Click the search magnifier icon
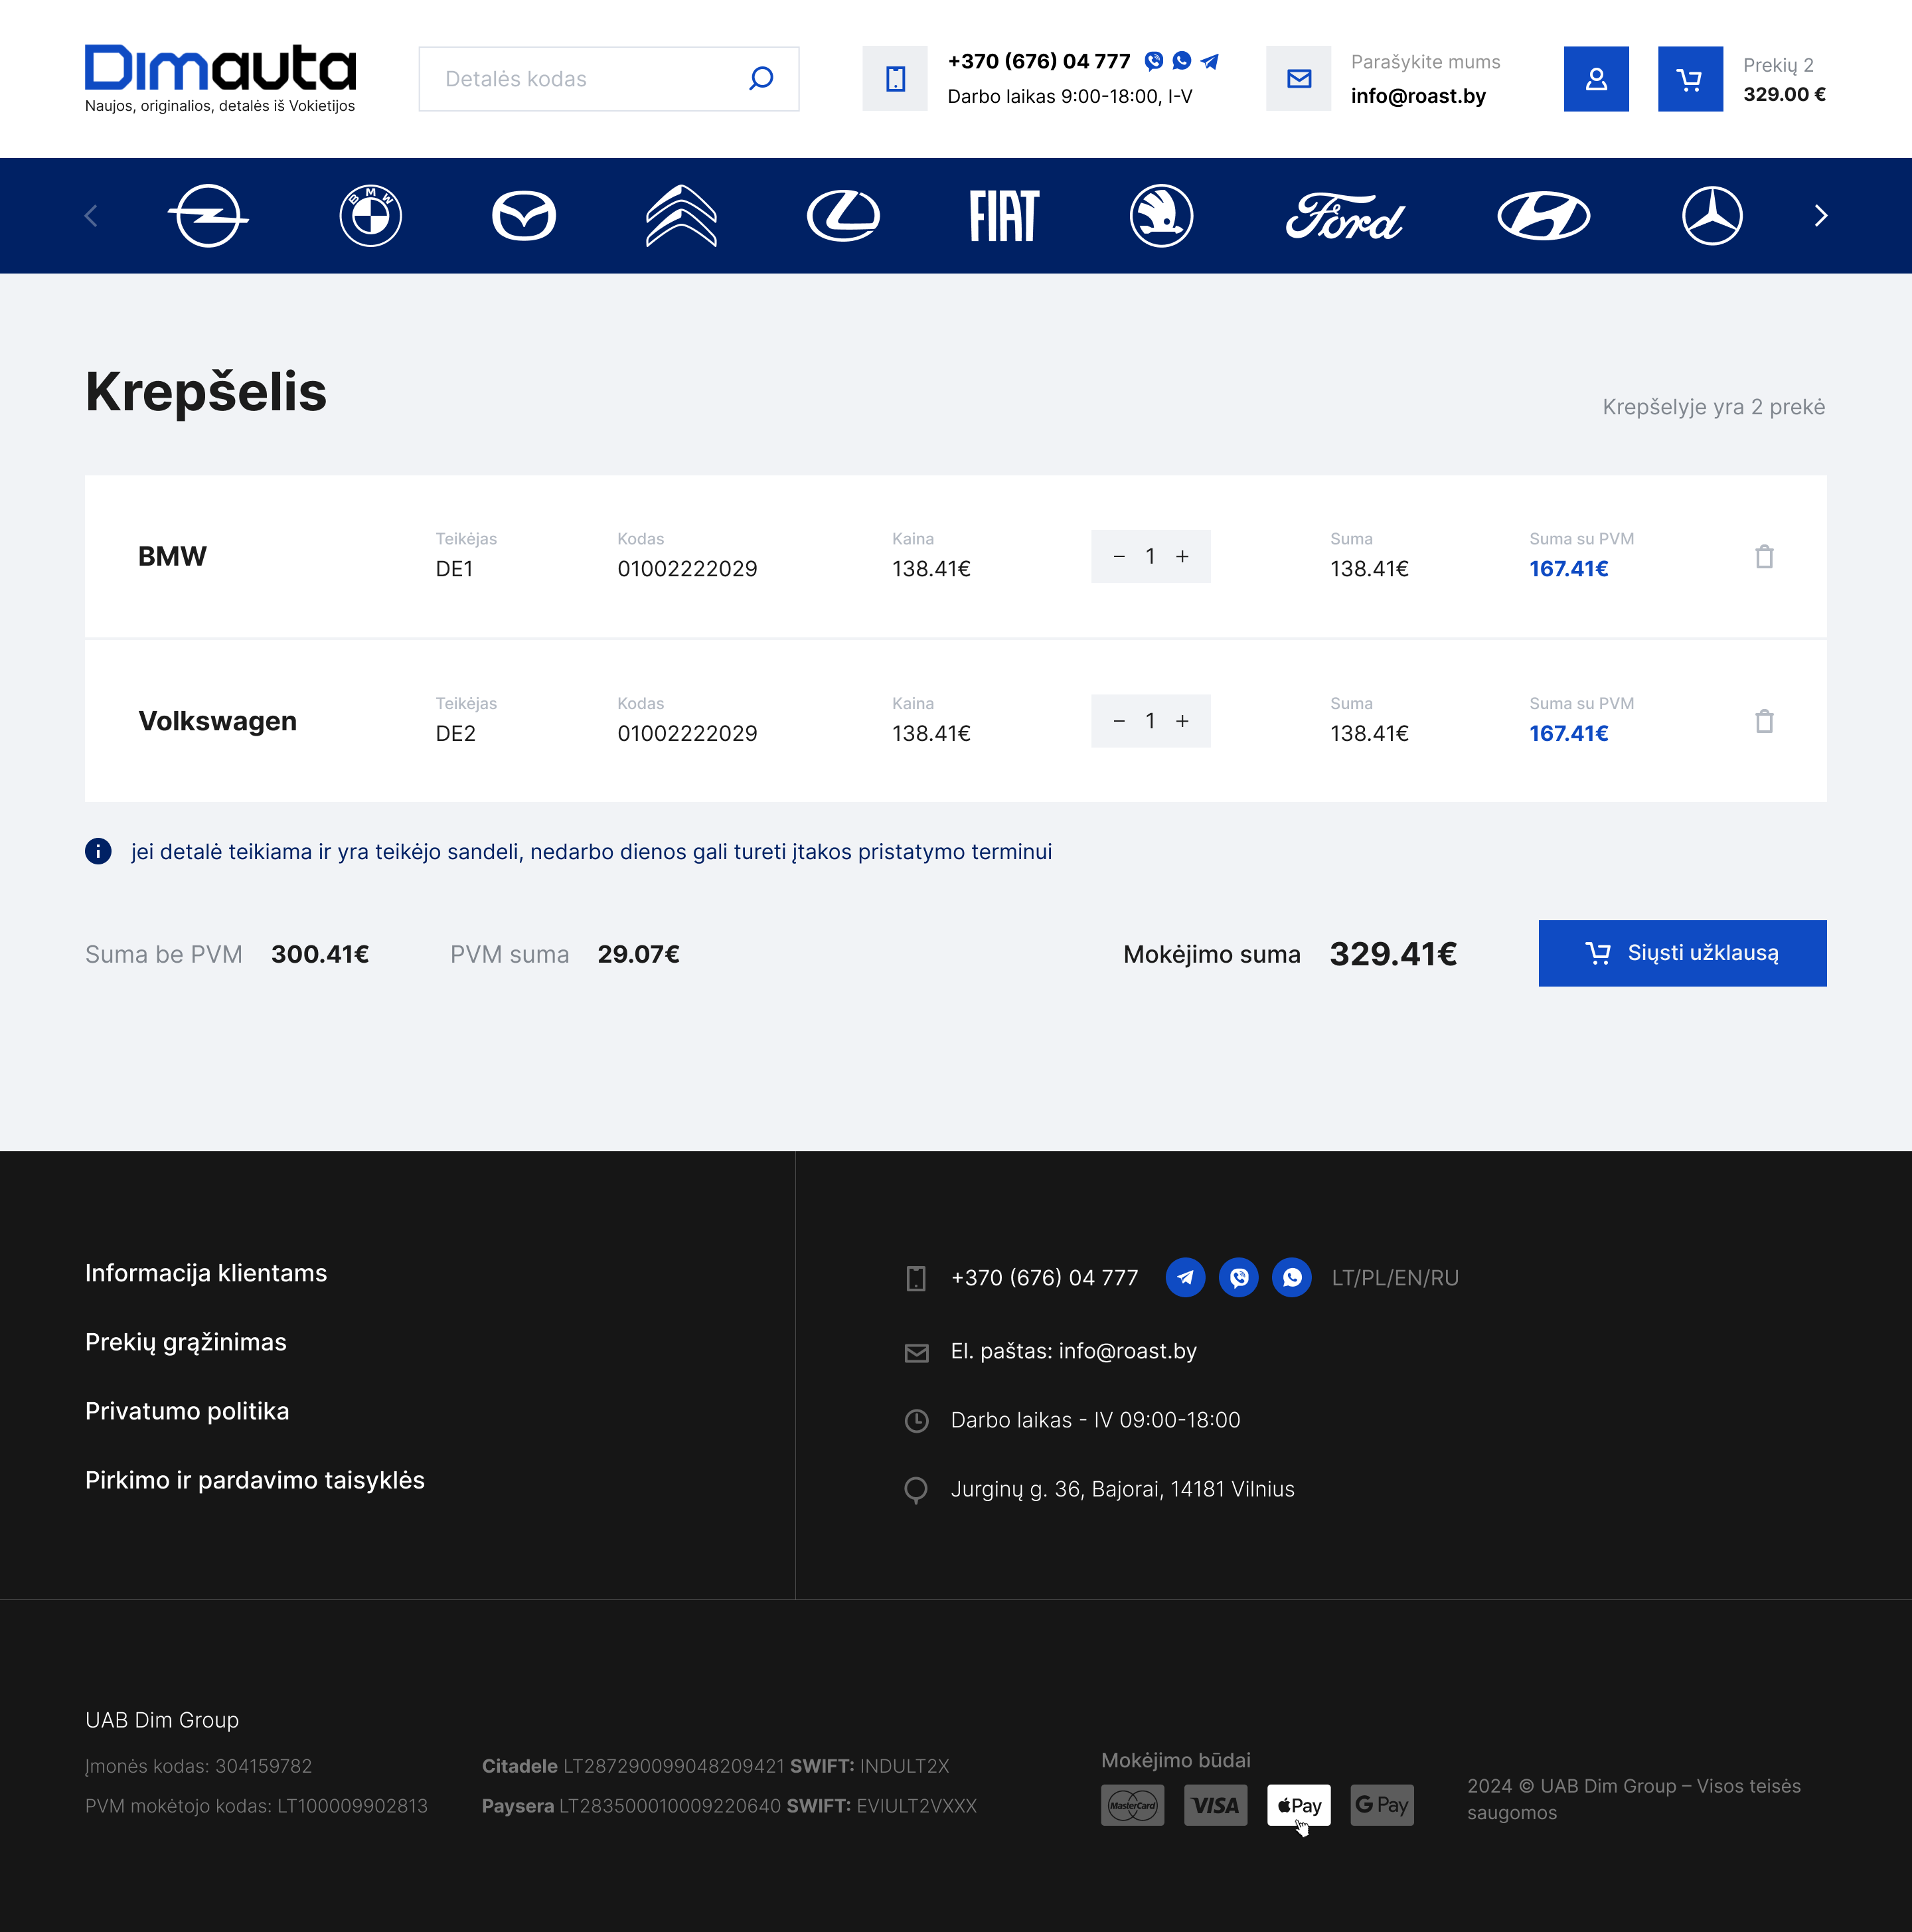Screen dimensions: 1912x1932 (761, 79)
